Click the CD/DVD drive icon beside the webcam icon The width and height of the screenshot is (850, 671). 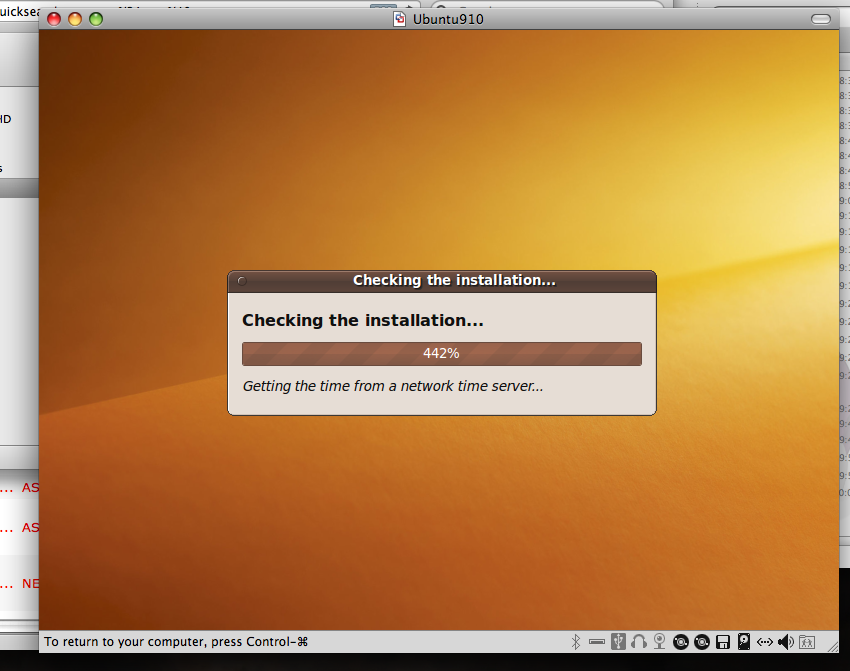(681, 642)
